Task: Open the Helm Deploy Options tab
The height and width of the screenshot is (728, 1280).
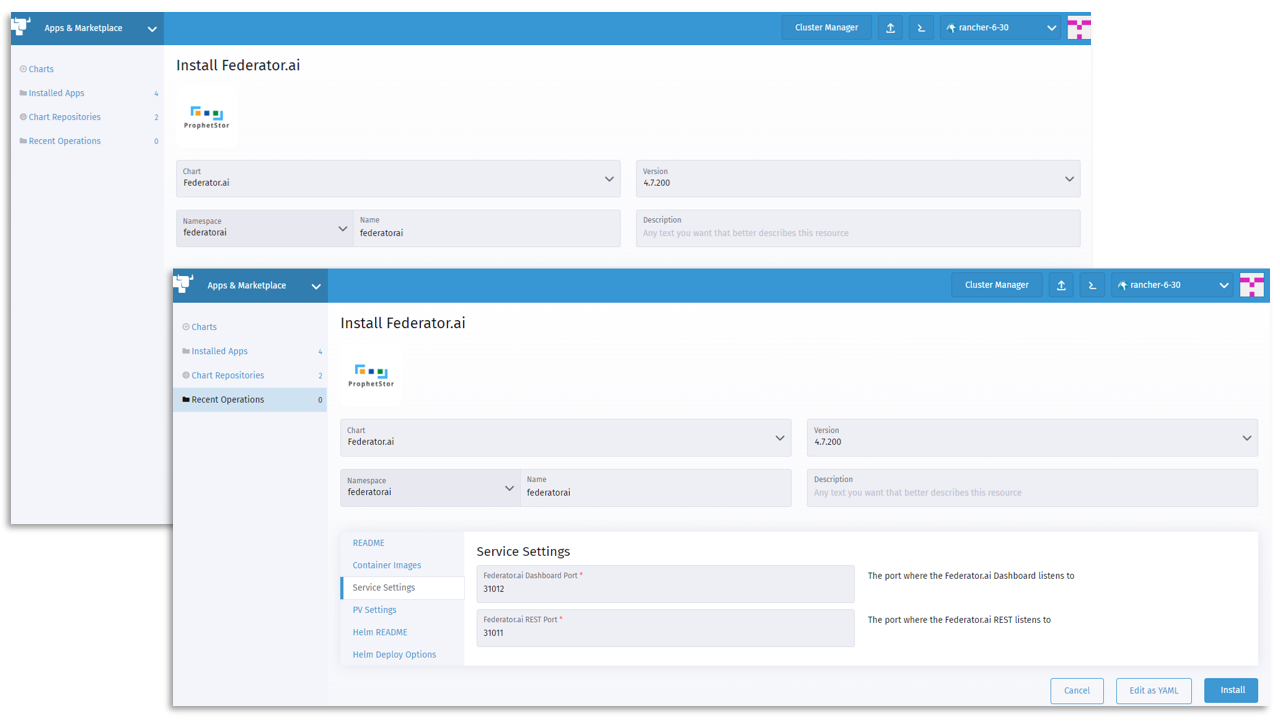Action: coord(394,655)
